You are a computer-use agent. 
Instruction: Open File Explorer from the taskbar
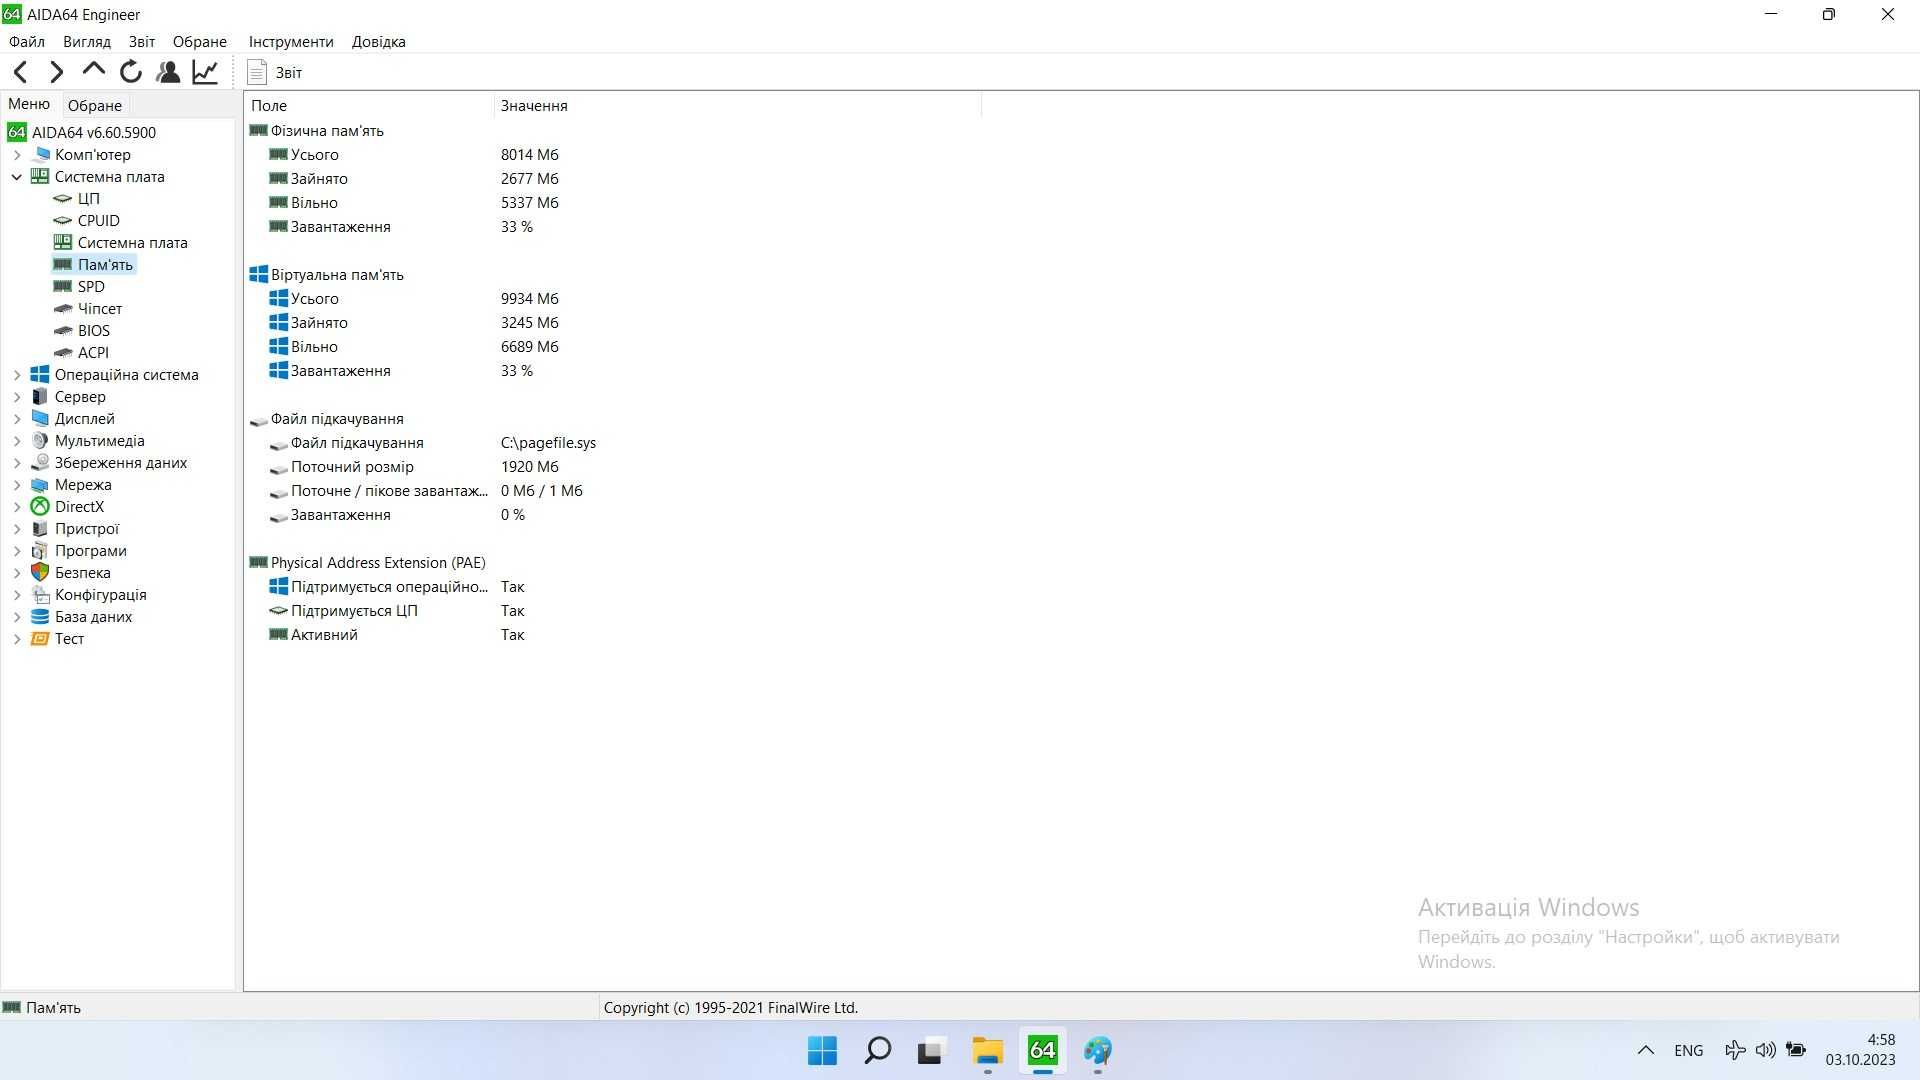(987, 1051)
